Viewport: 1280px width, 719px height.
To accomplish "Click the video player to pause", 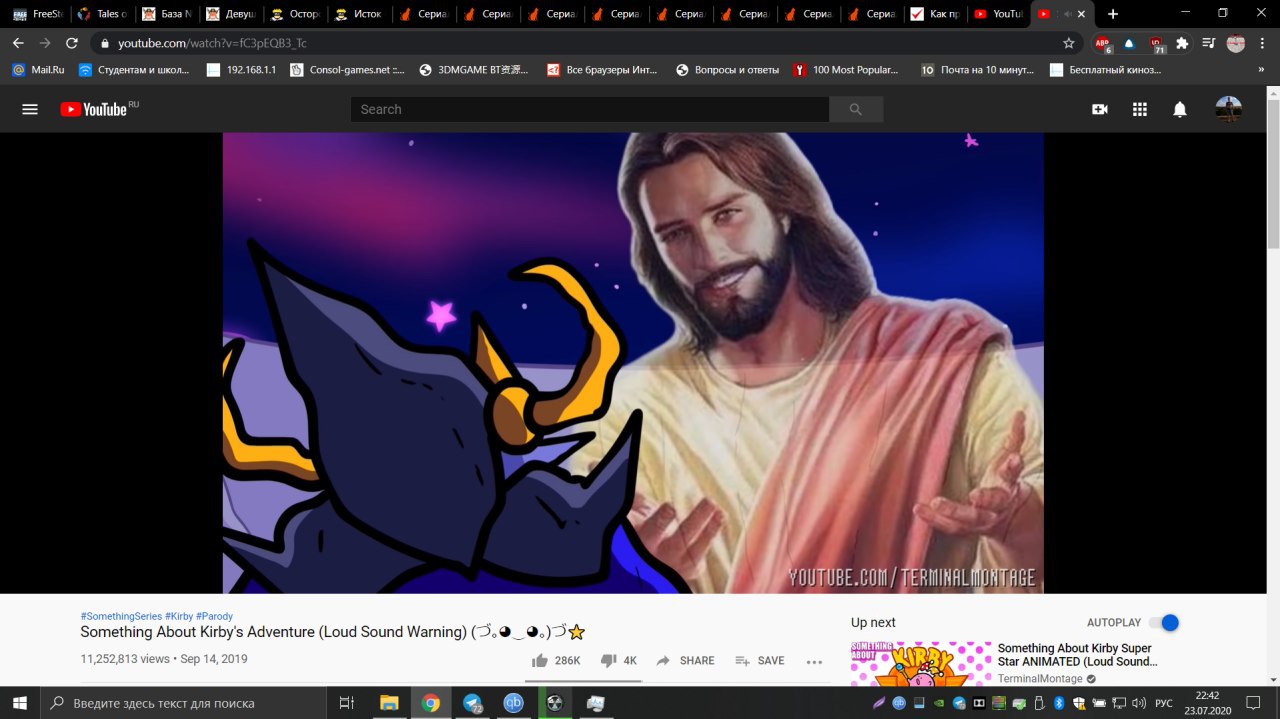I will (x=633, y=363).
